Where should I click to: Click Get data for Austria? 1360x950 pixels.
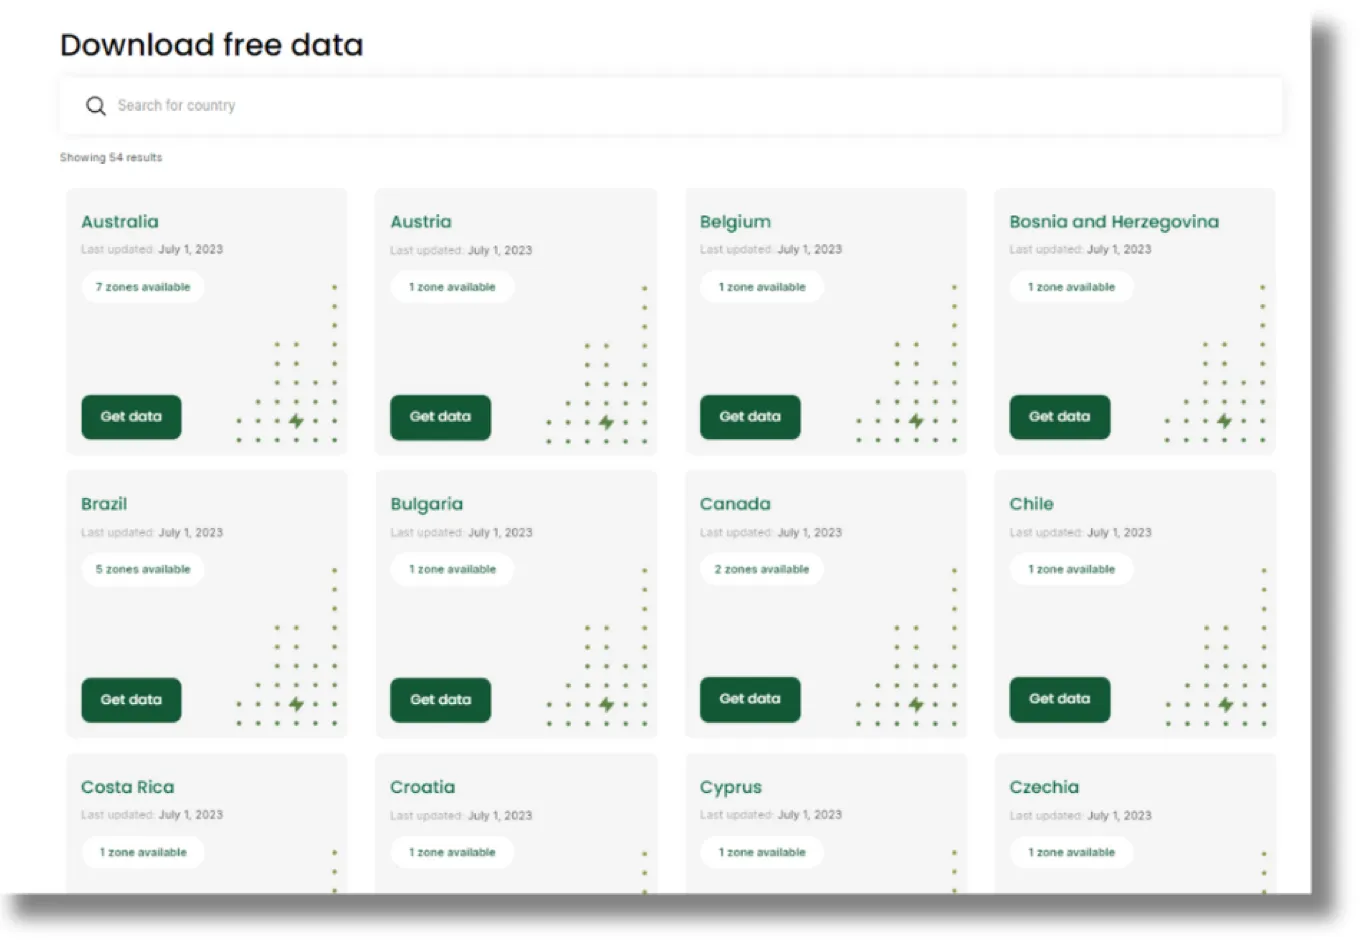[440, 417]
